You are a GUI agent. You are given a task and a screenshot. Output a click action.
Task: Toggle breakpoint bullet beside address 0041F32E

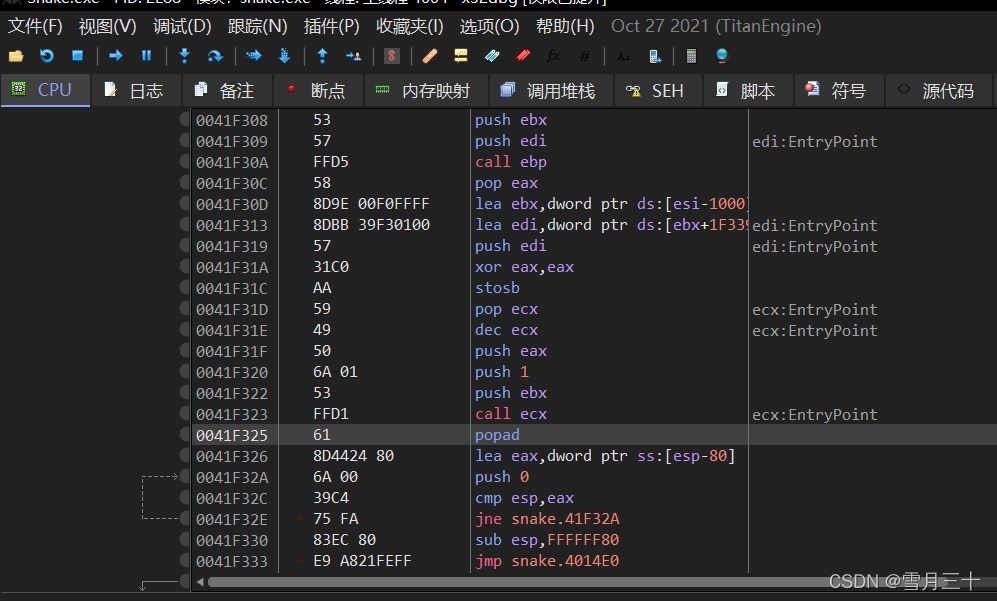pos(185,518)
